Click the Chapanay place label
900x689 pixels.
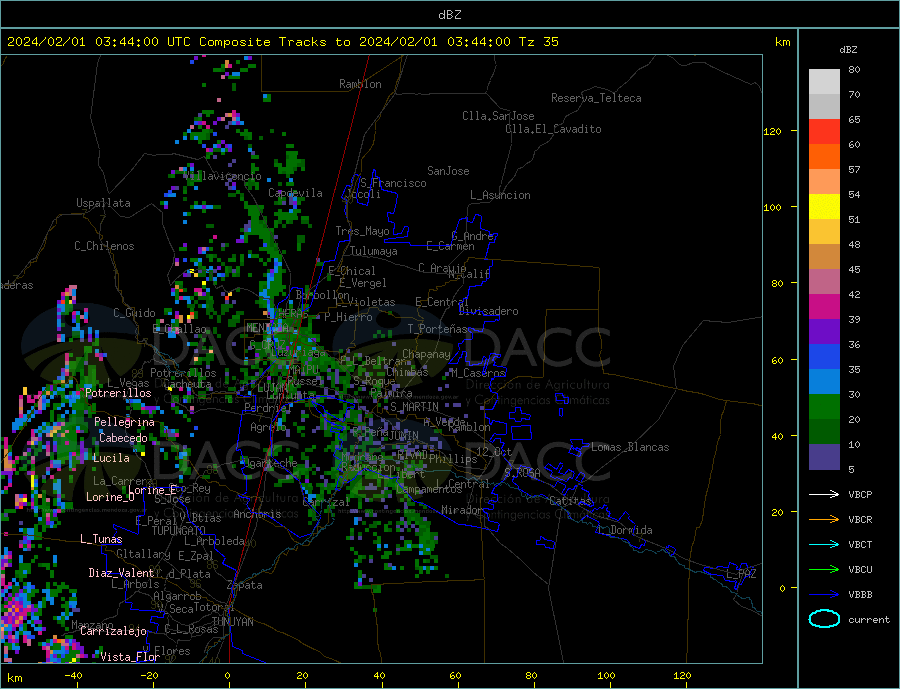tap(426, 354)
